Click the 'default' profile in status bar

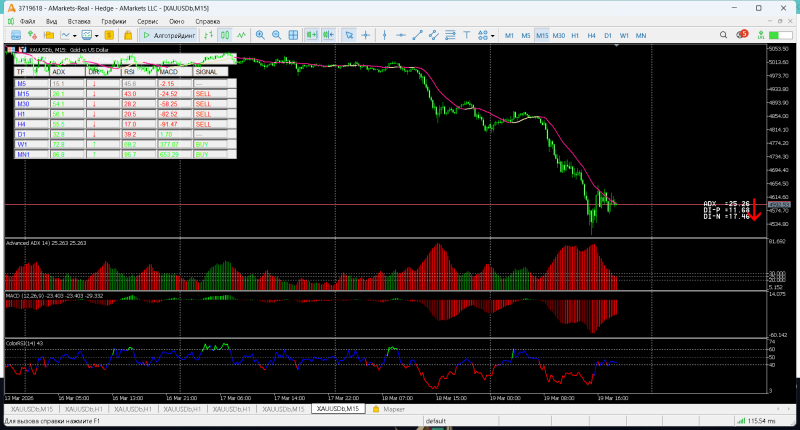pyautogui.click(x=436, y=421)
